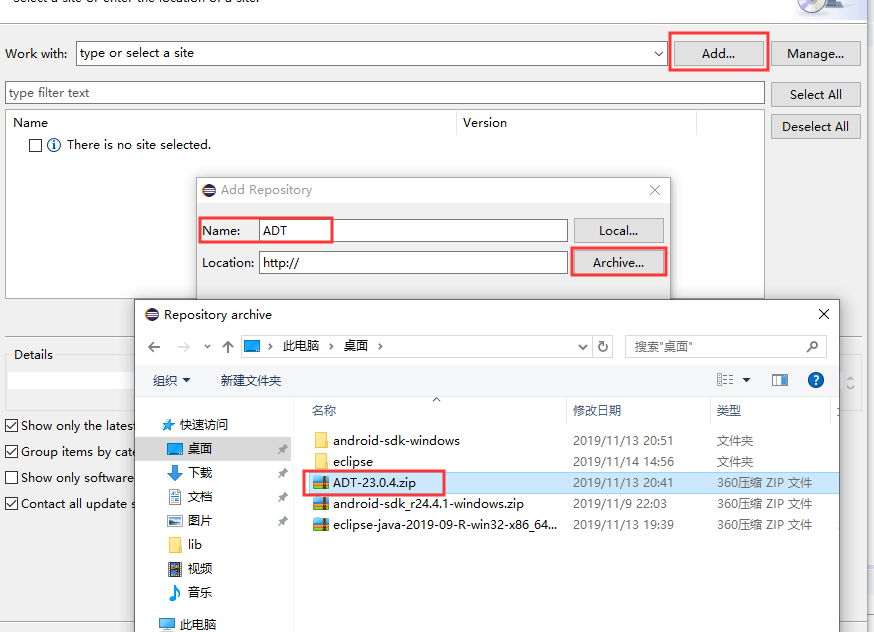
Task: Select 图片 in navigation pane
Action: point(200,521)
